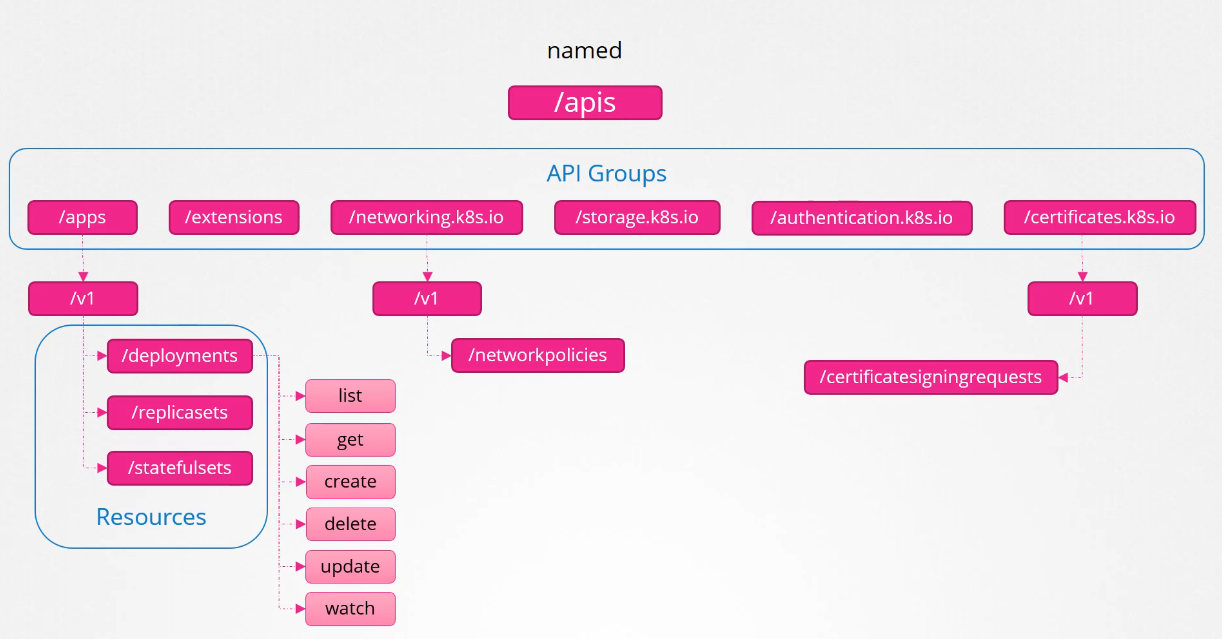The image size is (1222, 639).
Task: Select the /replicasets resource box
Action: [x=180, y=413]
